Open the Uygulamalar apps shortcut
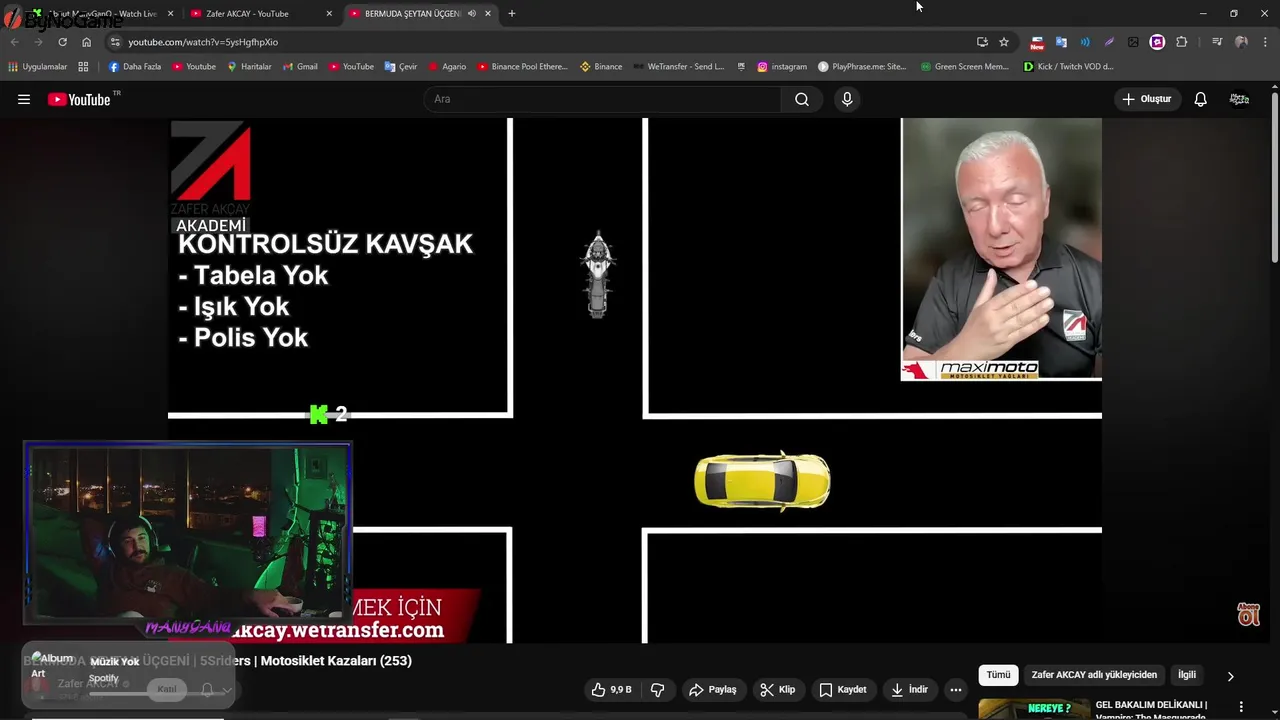The width and height of the screenshot is (1280, 720). click(x=37, y=67)
